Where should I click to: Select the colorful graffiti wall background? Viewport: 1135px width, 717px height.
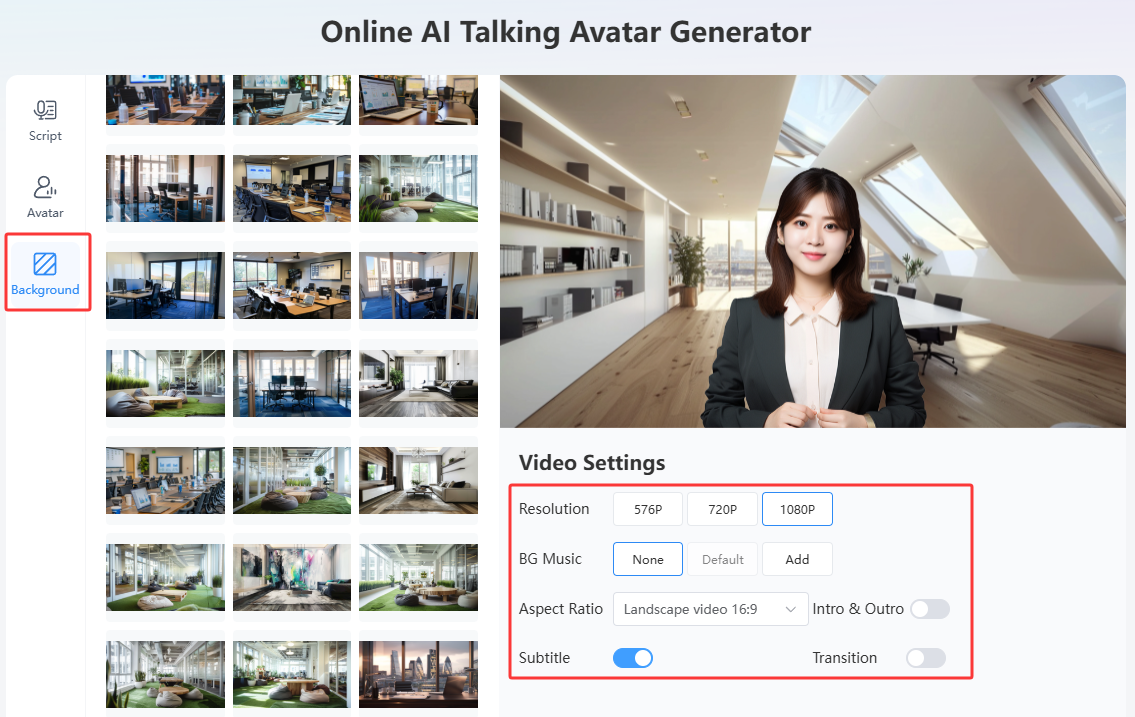(x=291, y=577)
